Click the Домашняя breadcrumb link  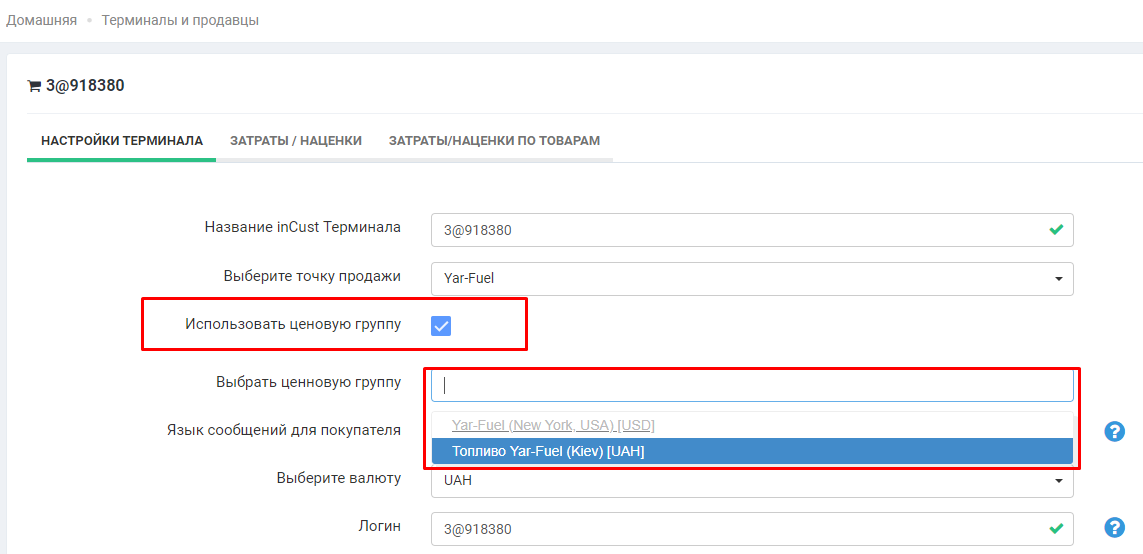tap(42, 20)
